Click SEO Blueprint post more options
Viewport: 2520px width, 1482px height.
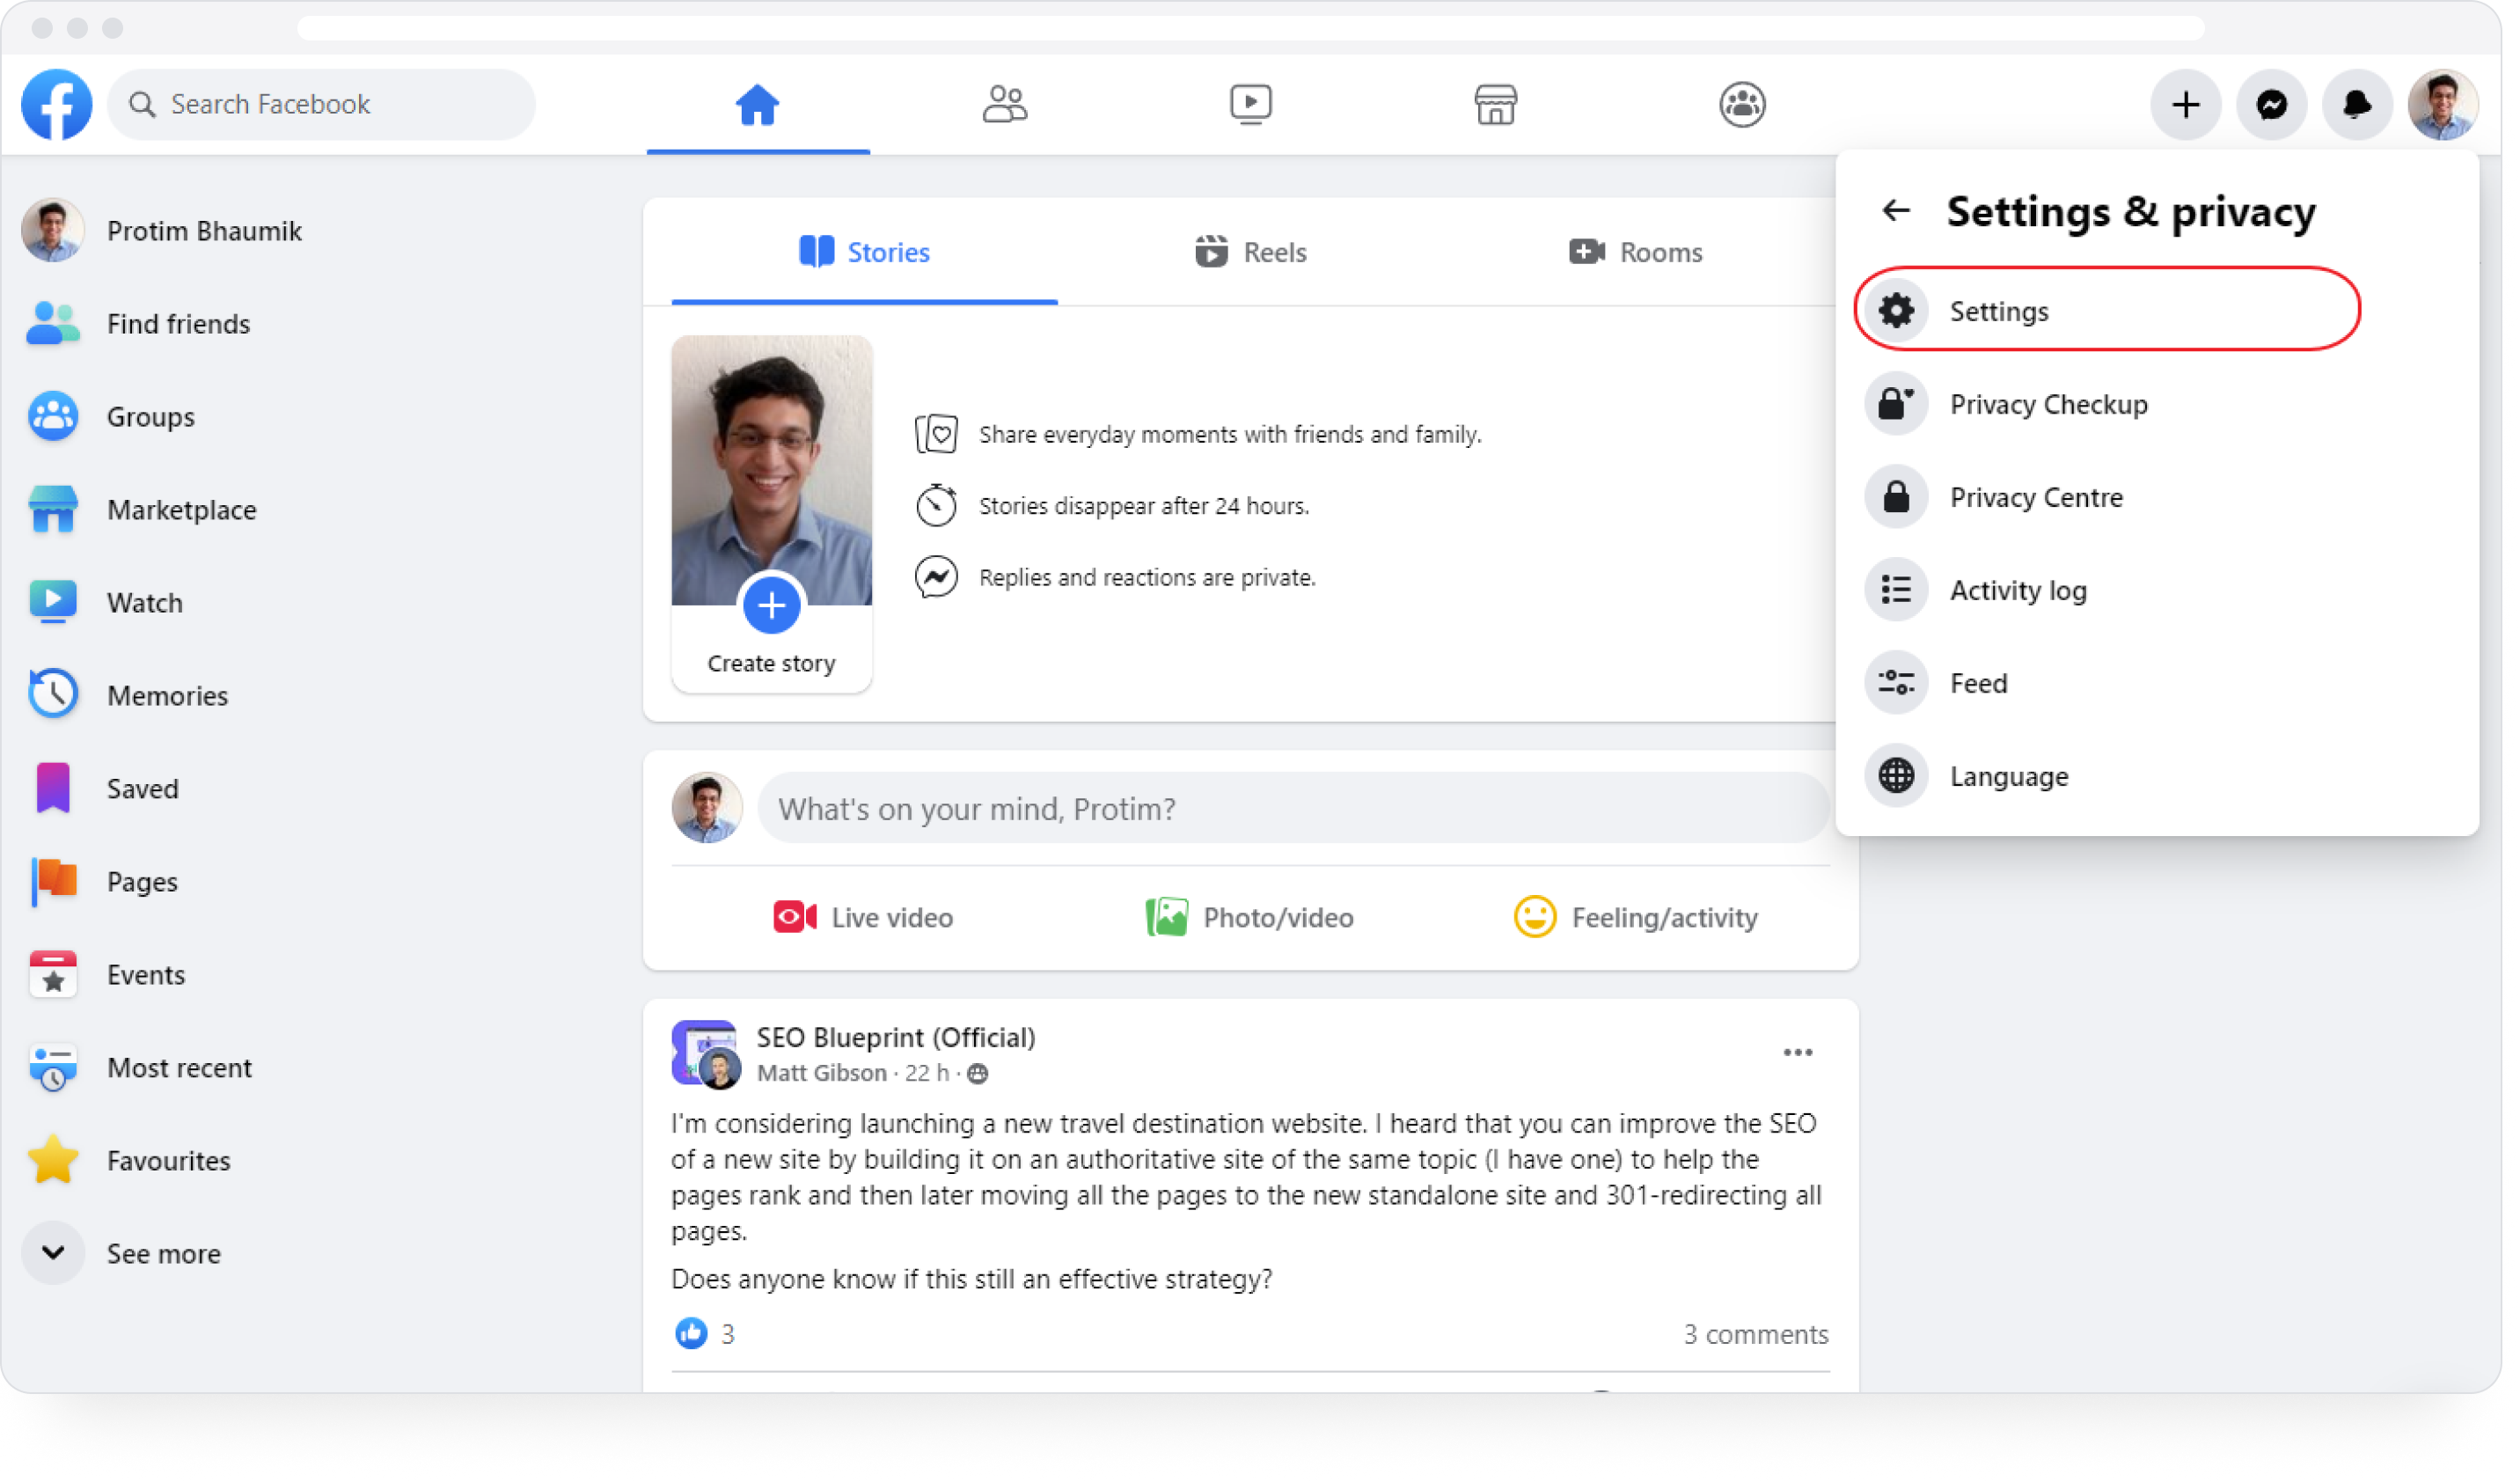coord(1798,1052)
